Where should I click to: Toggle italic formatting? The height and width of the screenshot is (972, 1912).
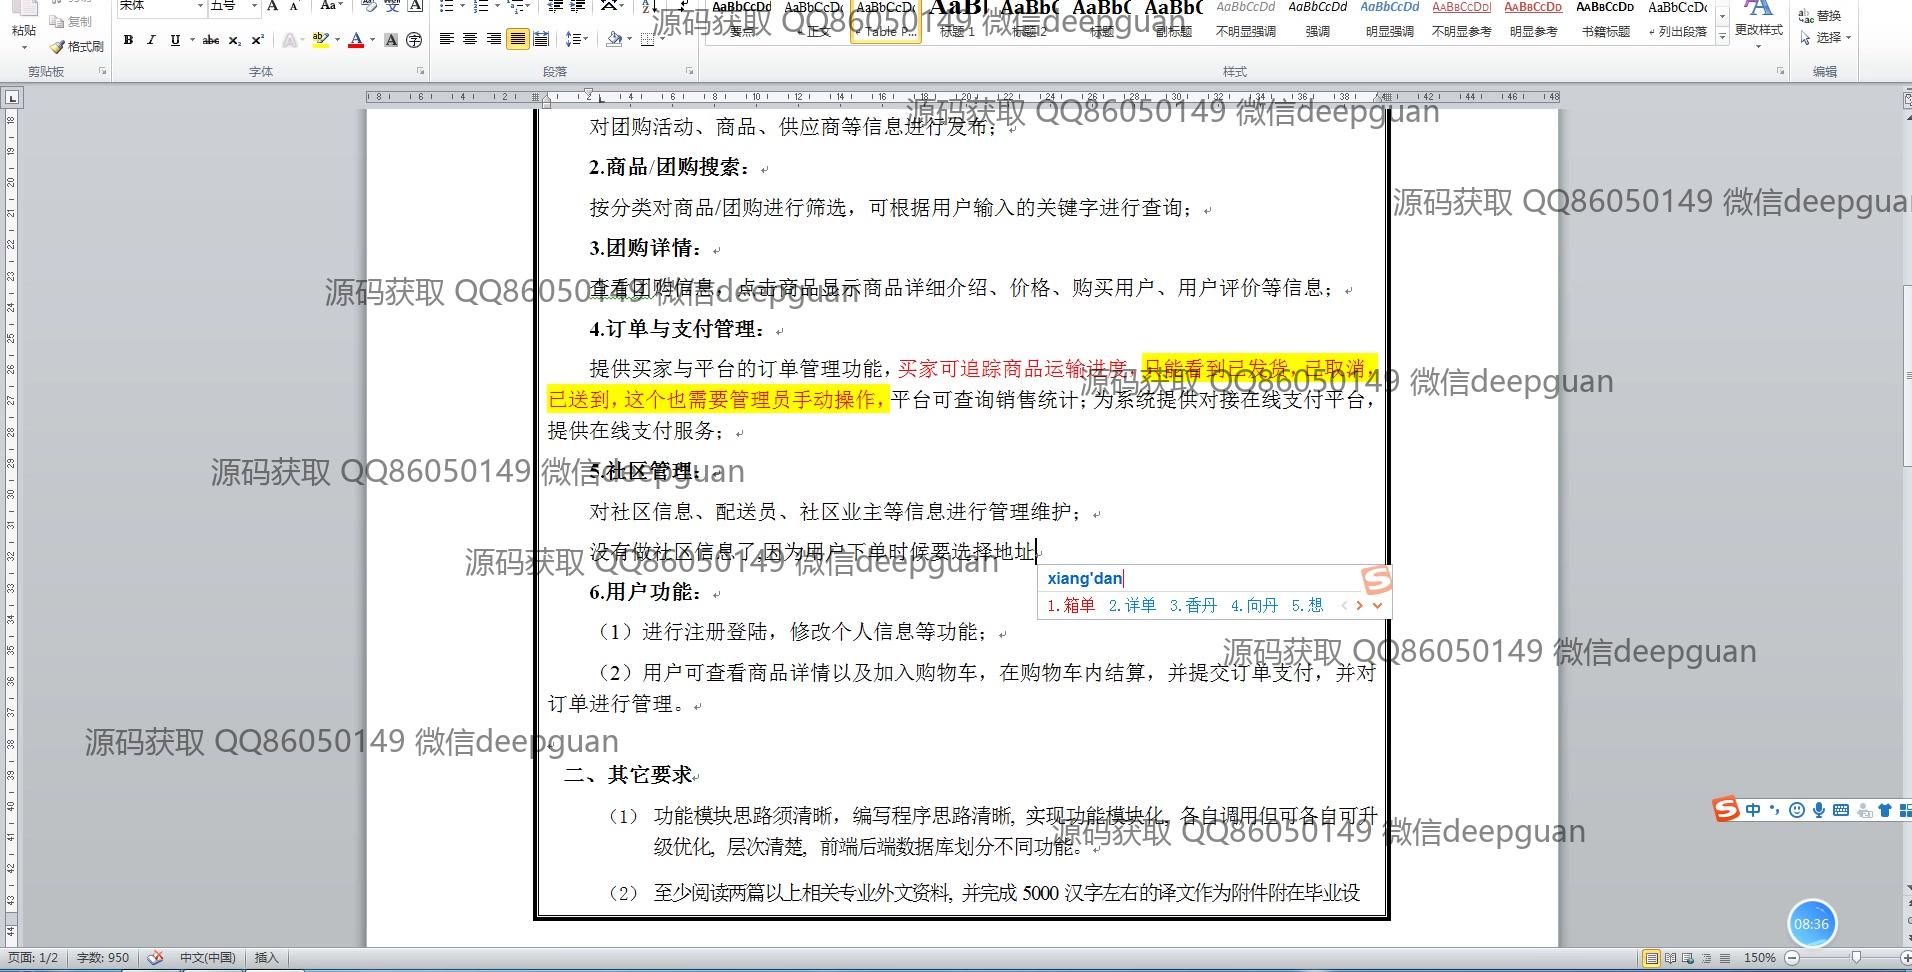(x=151, y=40)
